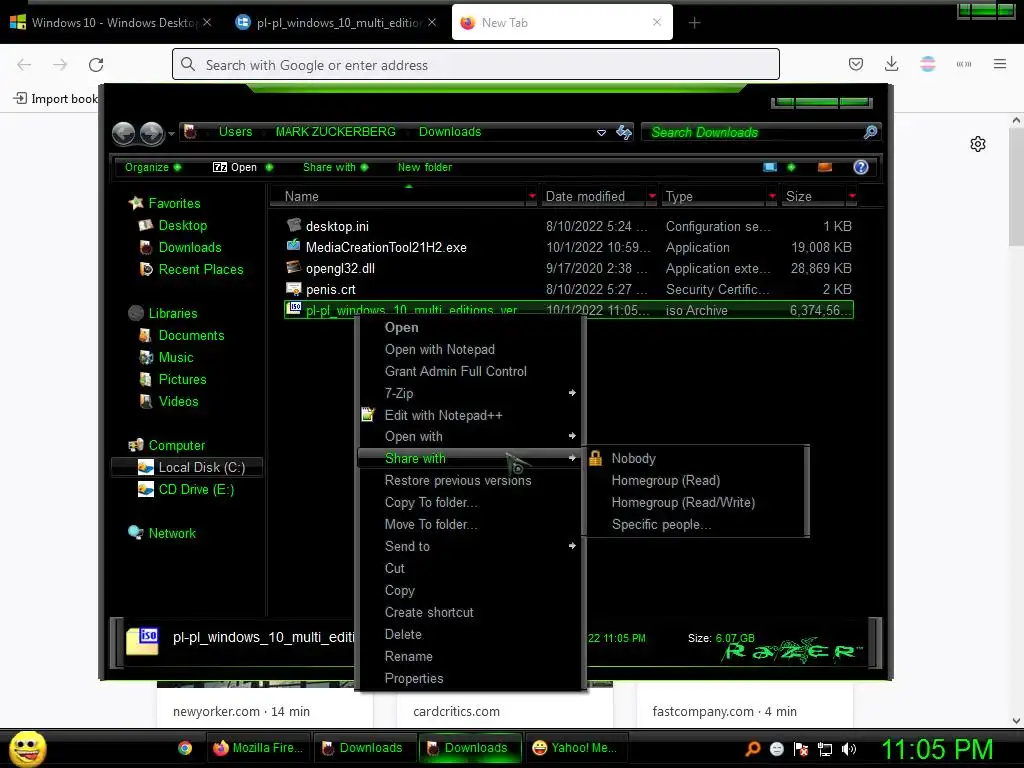Click the Date modified column filter arrow
The width and height of the screenshot is (1024, 768).
(652, 196)
